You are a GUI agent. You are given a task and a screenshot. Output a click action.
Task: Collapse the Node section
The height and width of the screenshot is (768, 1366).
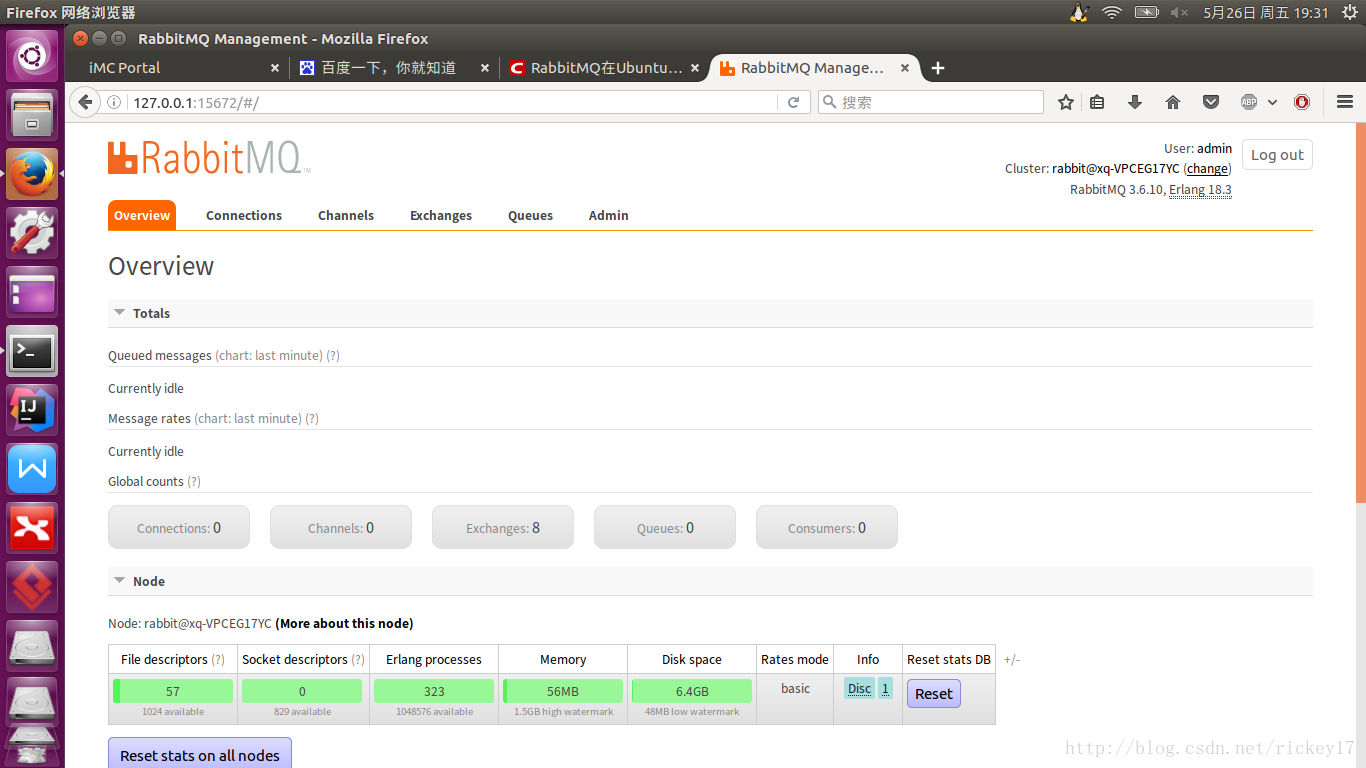119,581
